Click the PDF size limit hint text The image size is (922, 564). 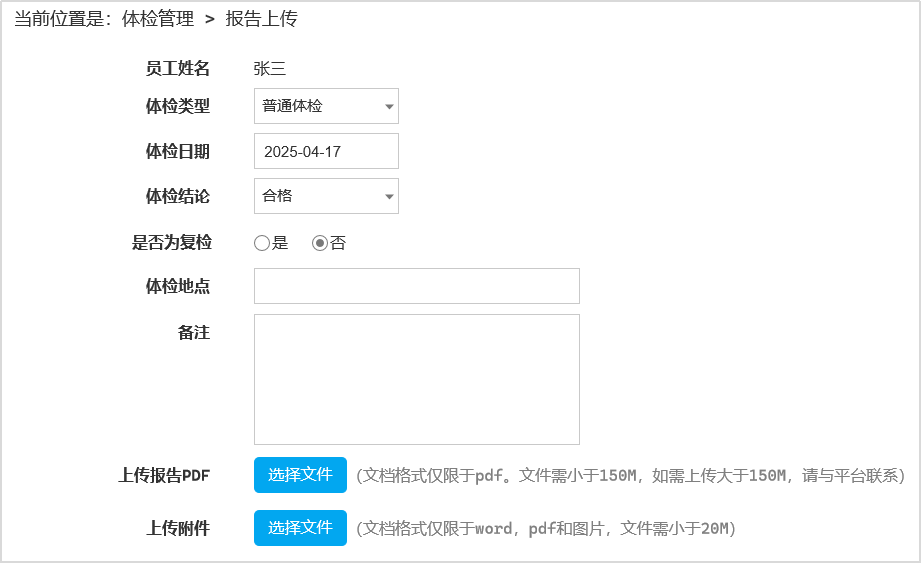630,476
